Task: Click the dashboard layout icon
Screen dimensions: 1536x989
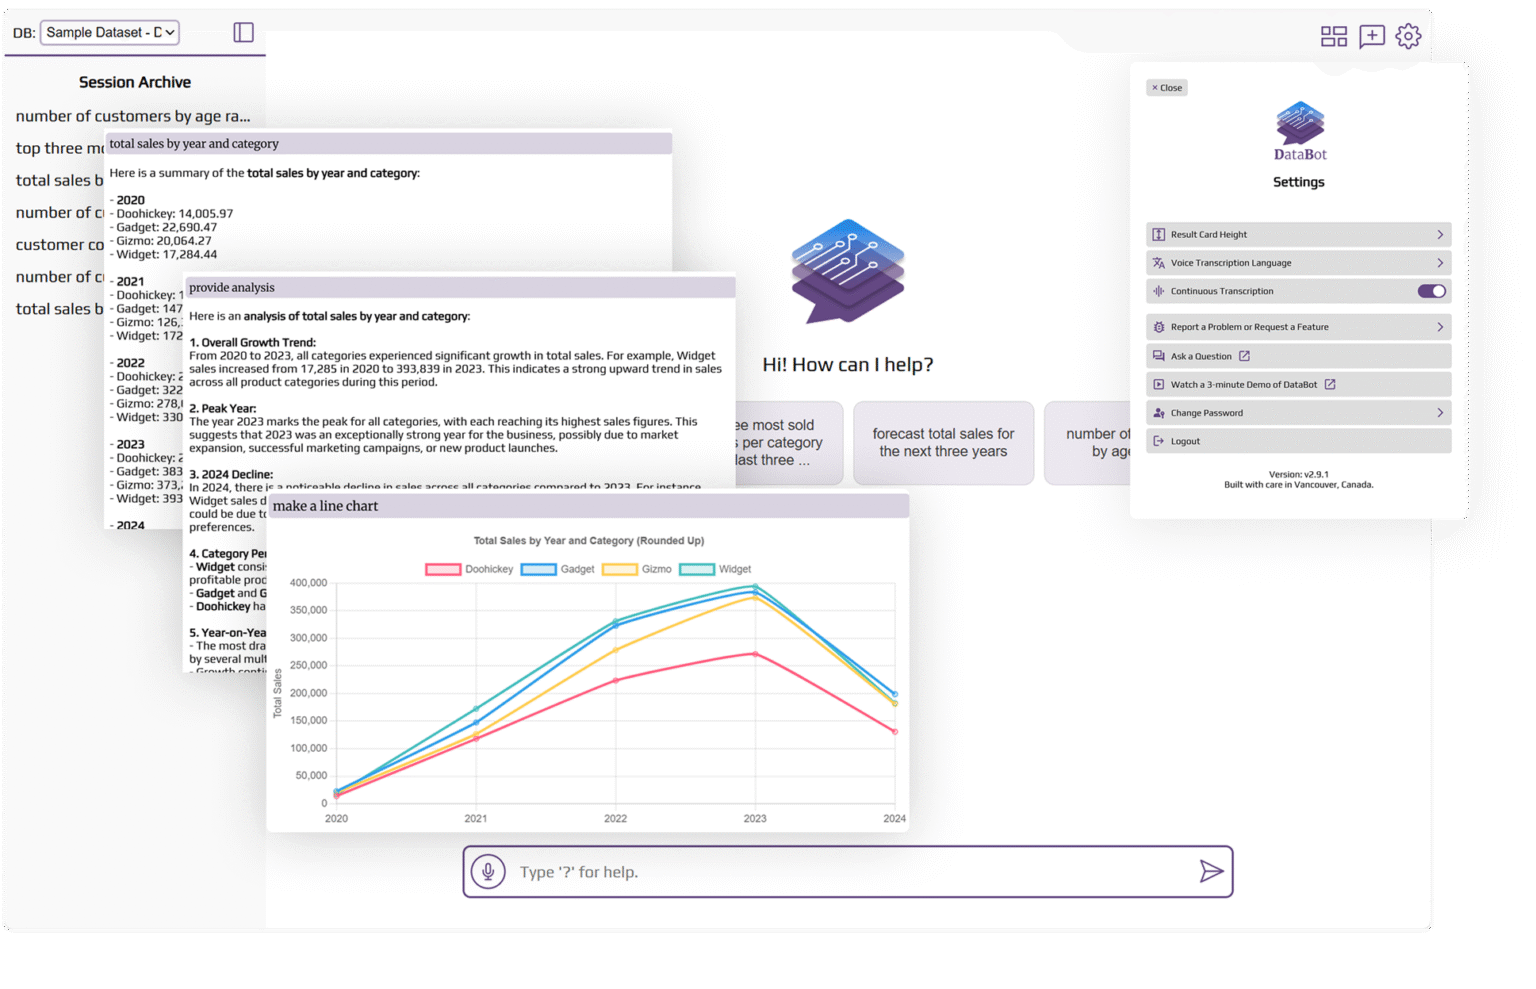Action: coord(1334,36)
